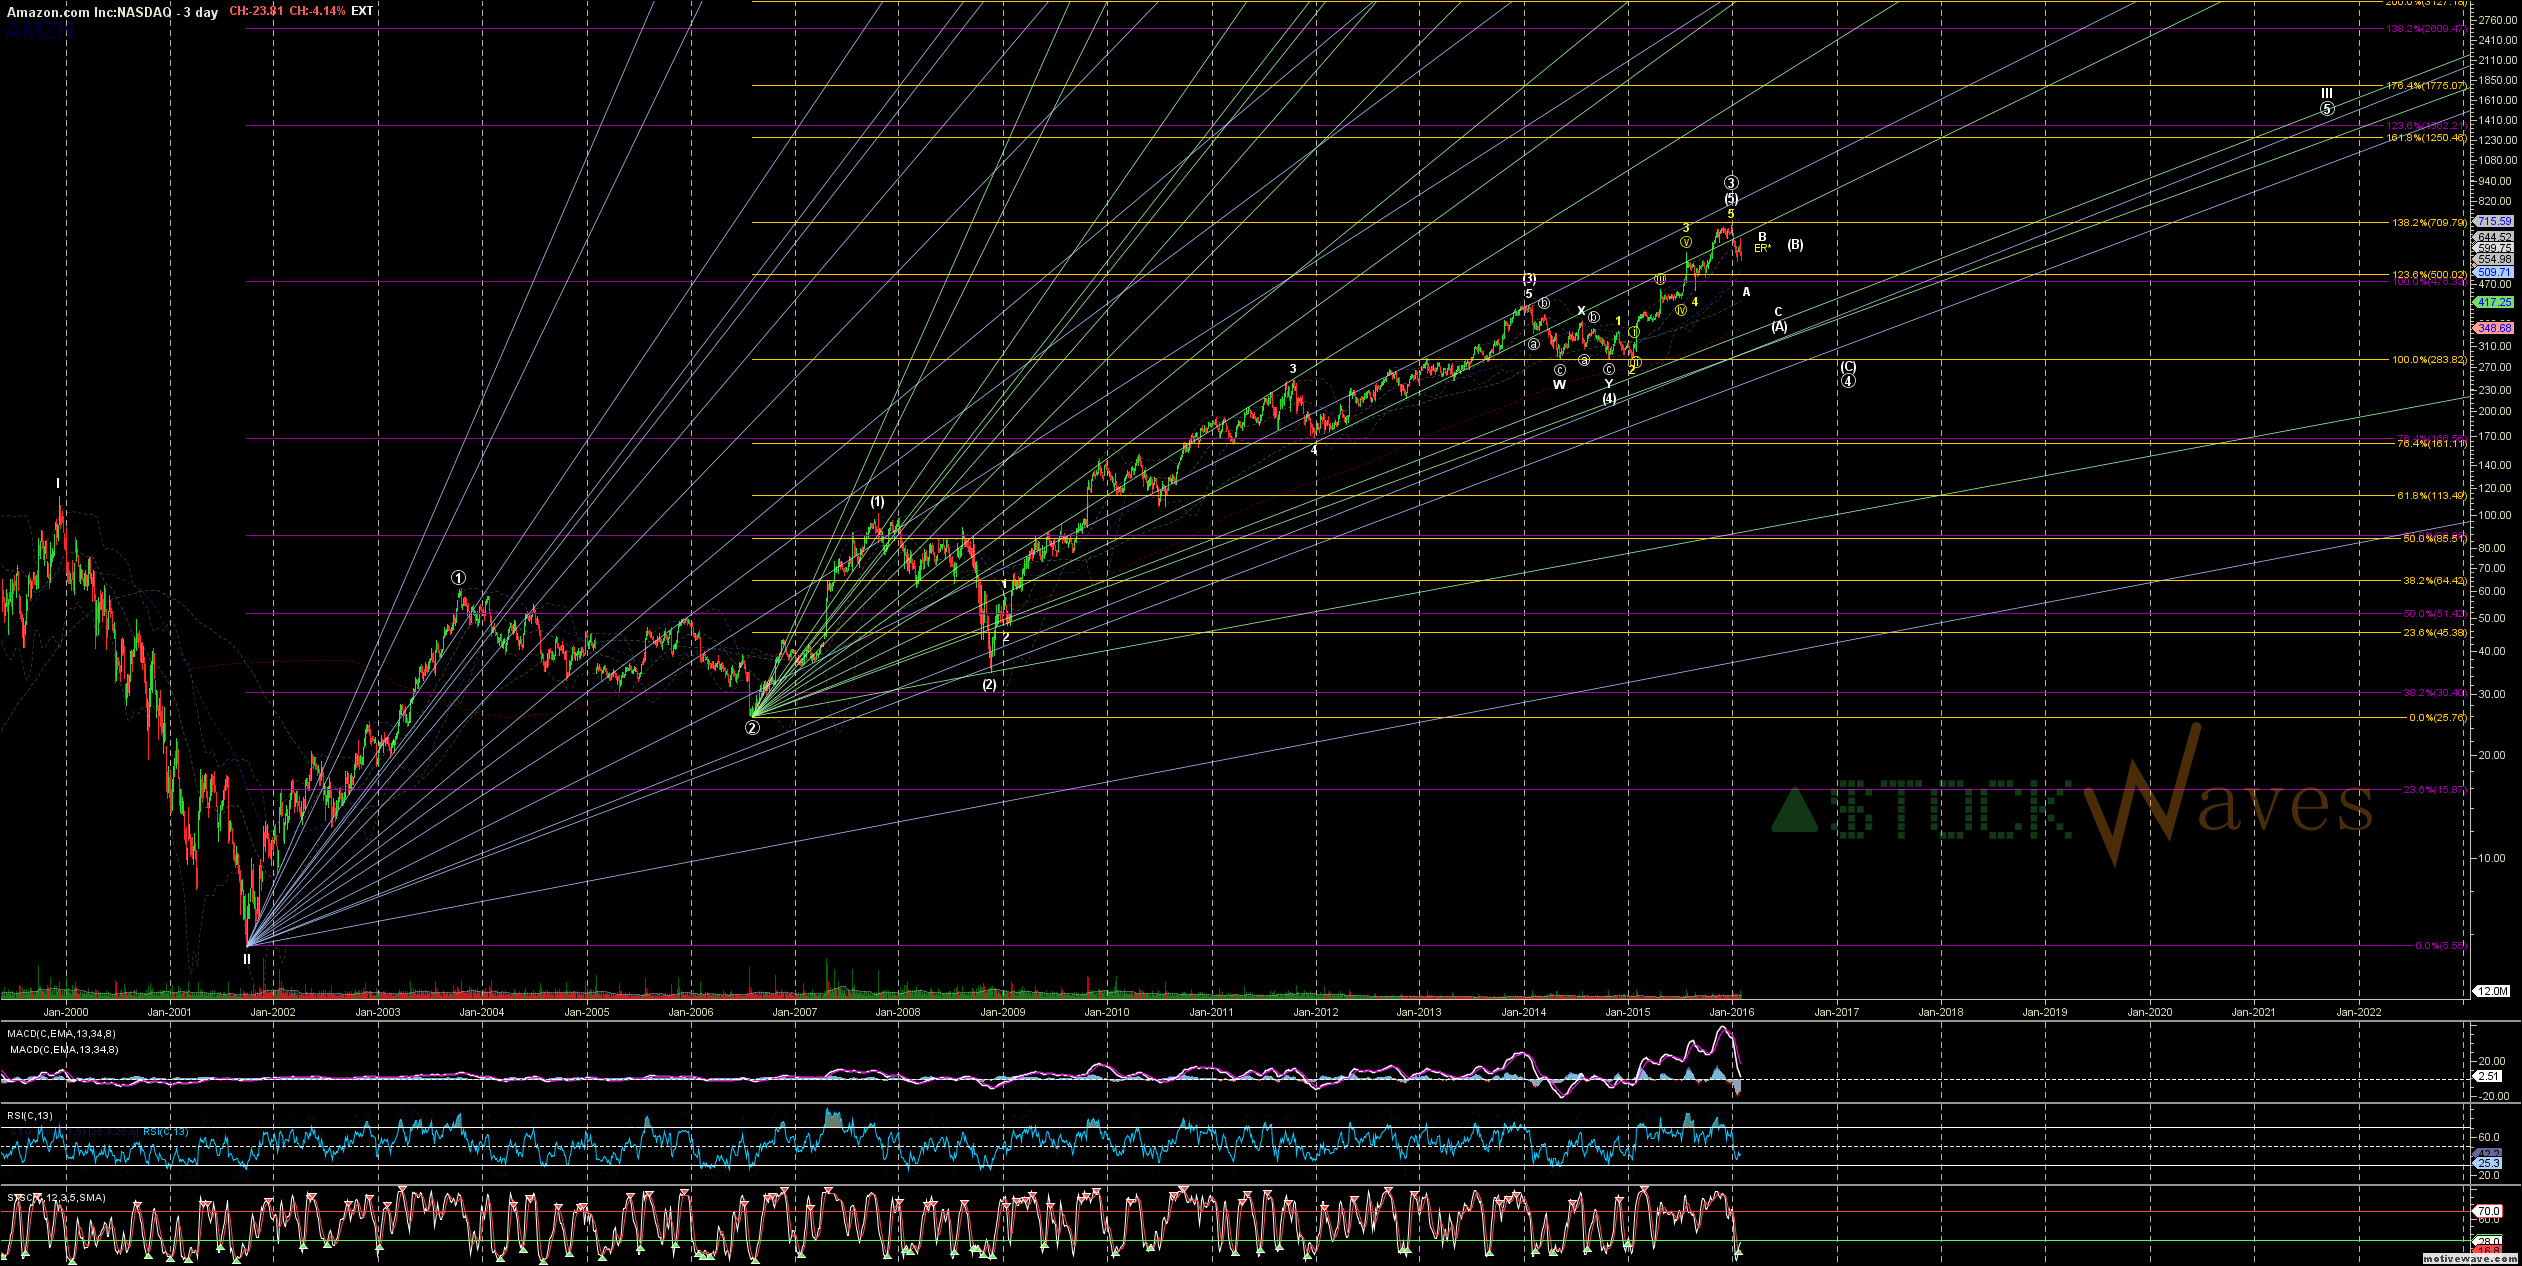This screenshot has width=2522, height=1266.
Task: Select the W wave label near 2014
Action: pyautogui.click(x=1559, y=385)
